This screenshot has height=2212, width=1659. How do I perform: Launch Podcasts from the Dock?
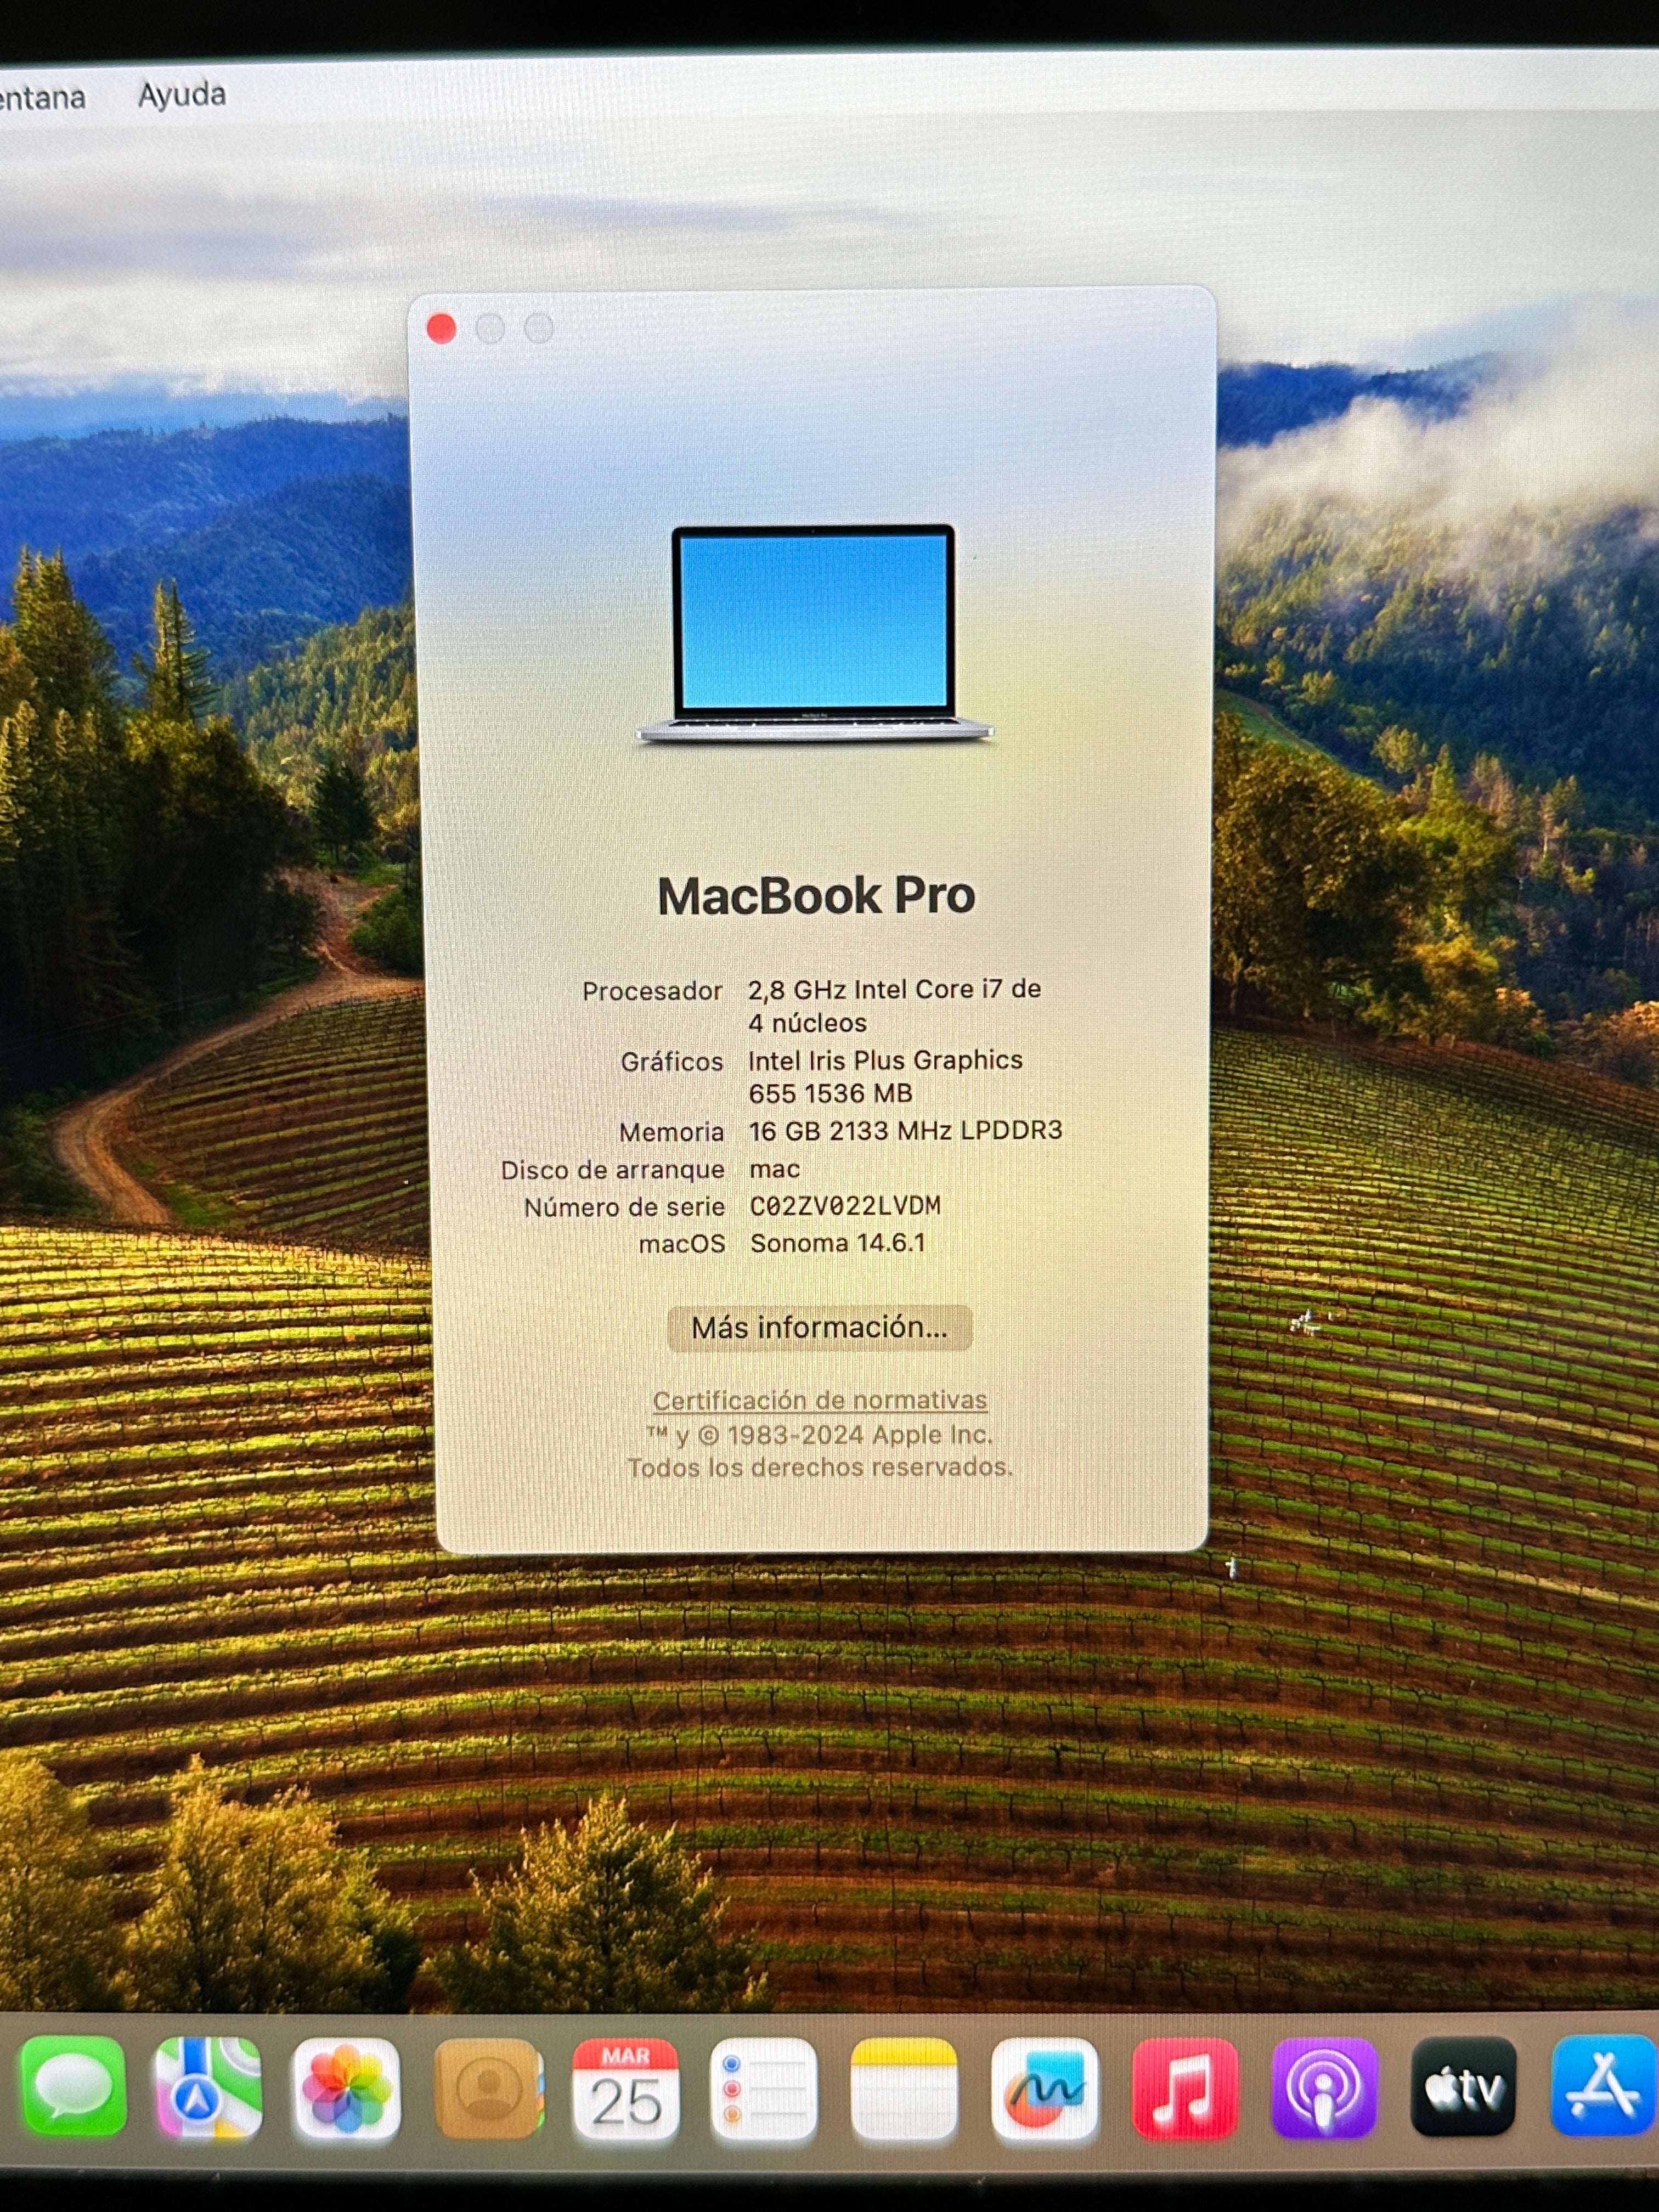[x=1324, y=2087]
